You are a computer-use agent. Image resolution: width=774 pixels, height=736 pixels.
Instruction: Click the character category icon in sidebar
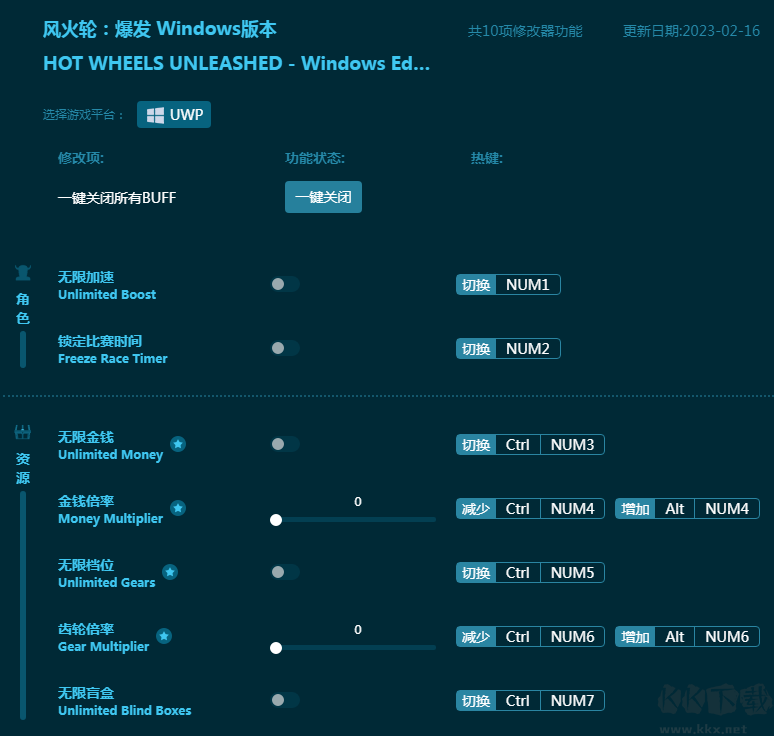tap(23, 272)
